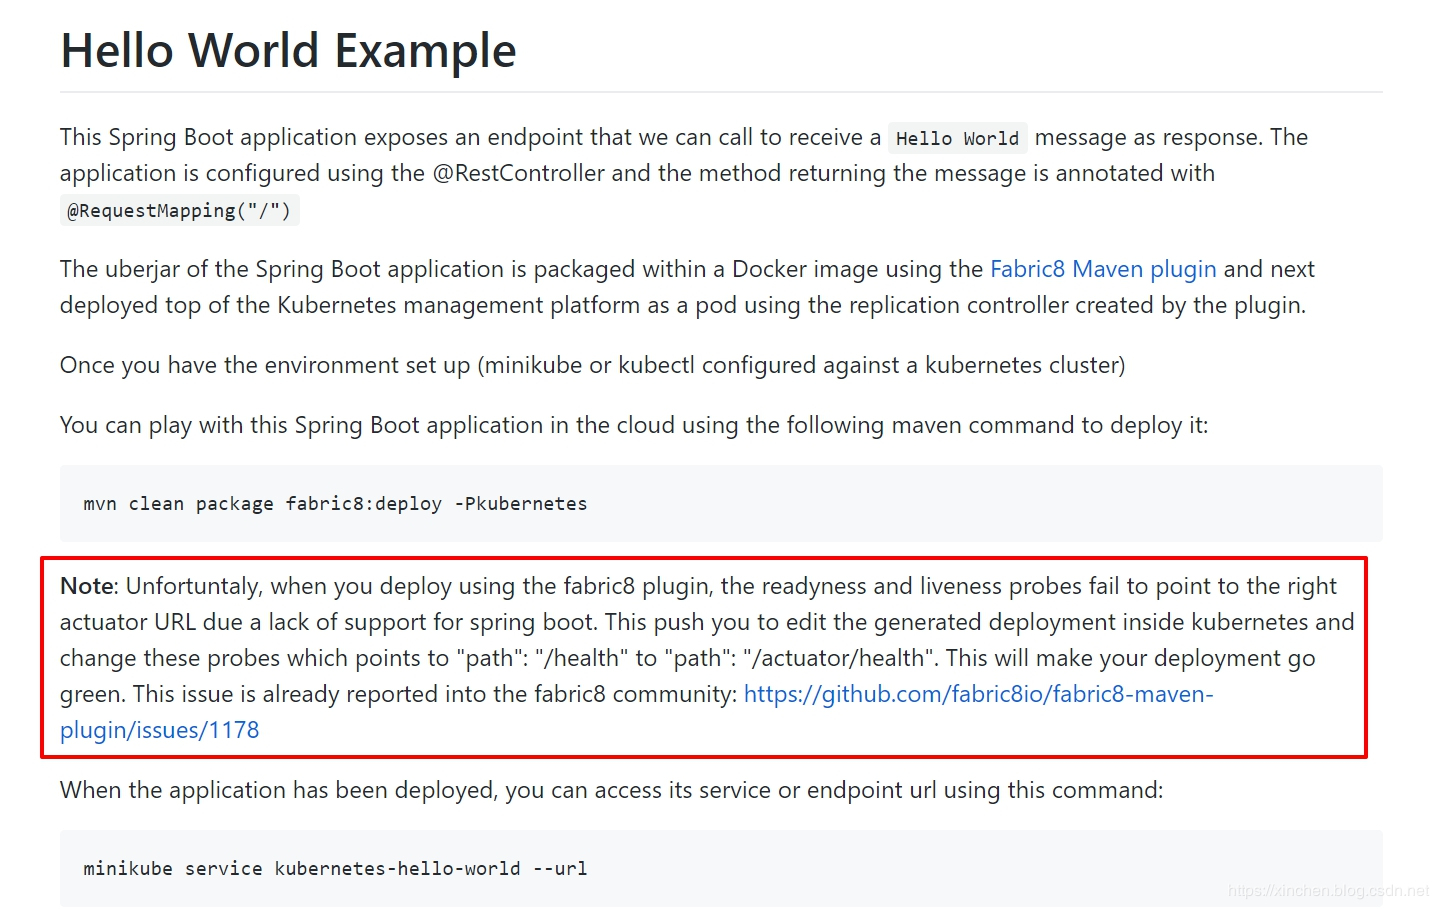Open the Fabric8 Maven plugin link
Image resolution: width=1439 pixels, height=909 pixels.
point(1102,269)
